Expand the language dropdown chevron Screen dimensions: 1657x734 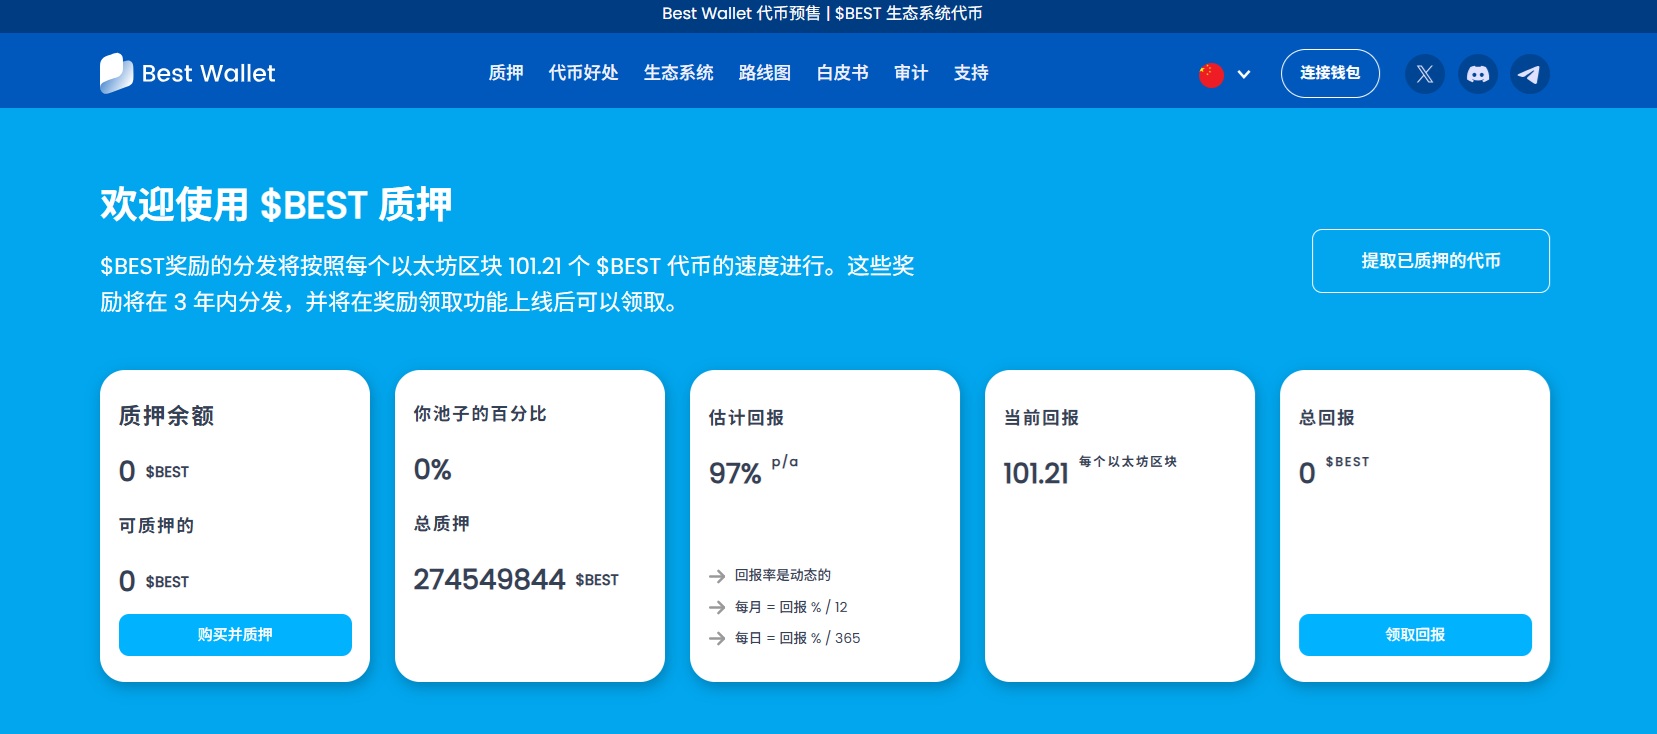point(1244,74)
